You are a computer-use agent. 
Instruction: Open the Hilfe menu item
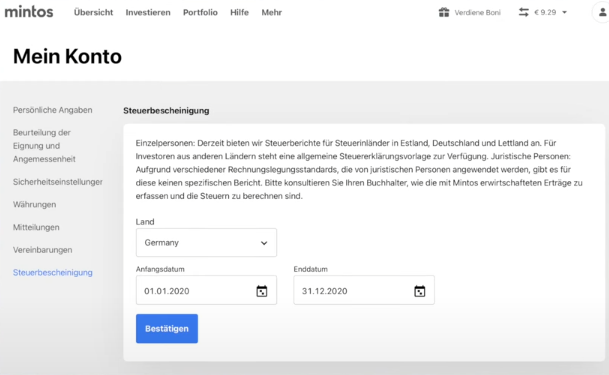[x=239, y=12]
